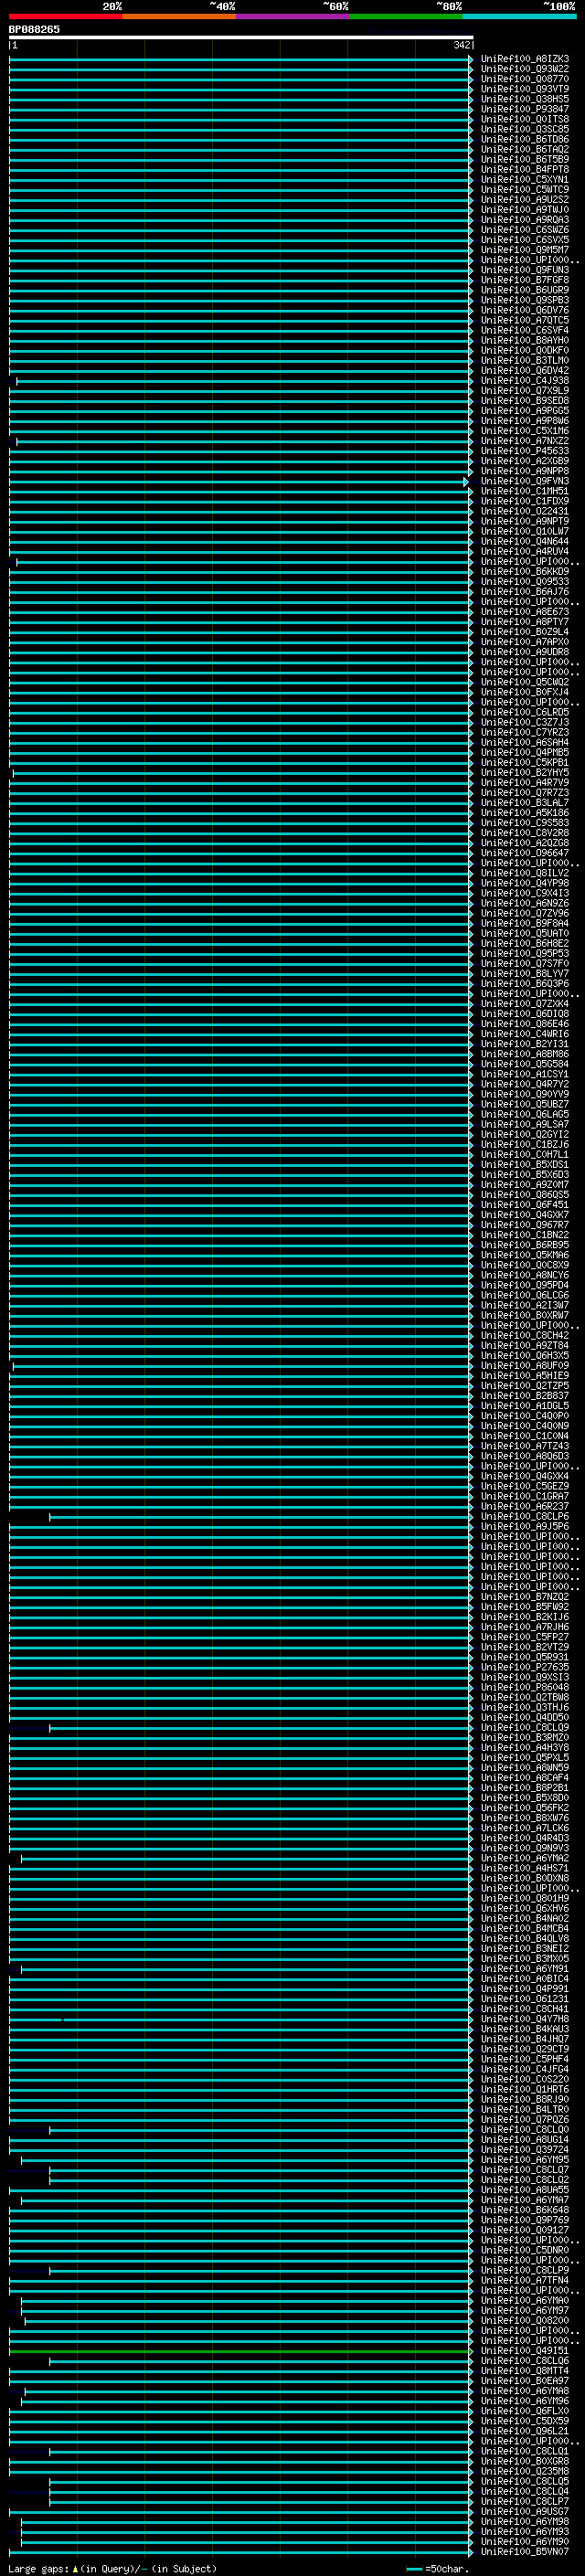Select the UniRef100_B7NZQ2 label
The width and height of the screenshot is (585, 2576).
(x=525, y=1597)
